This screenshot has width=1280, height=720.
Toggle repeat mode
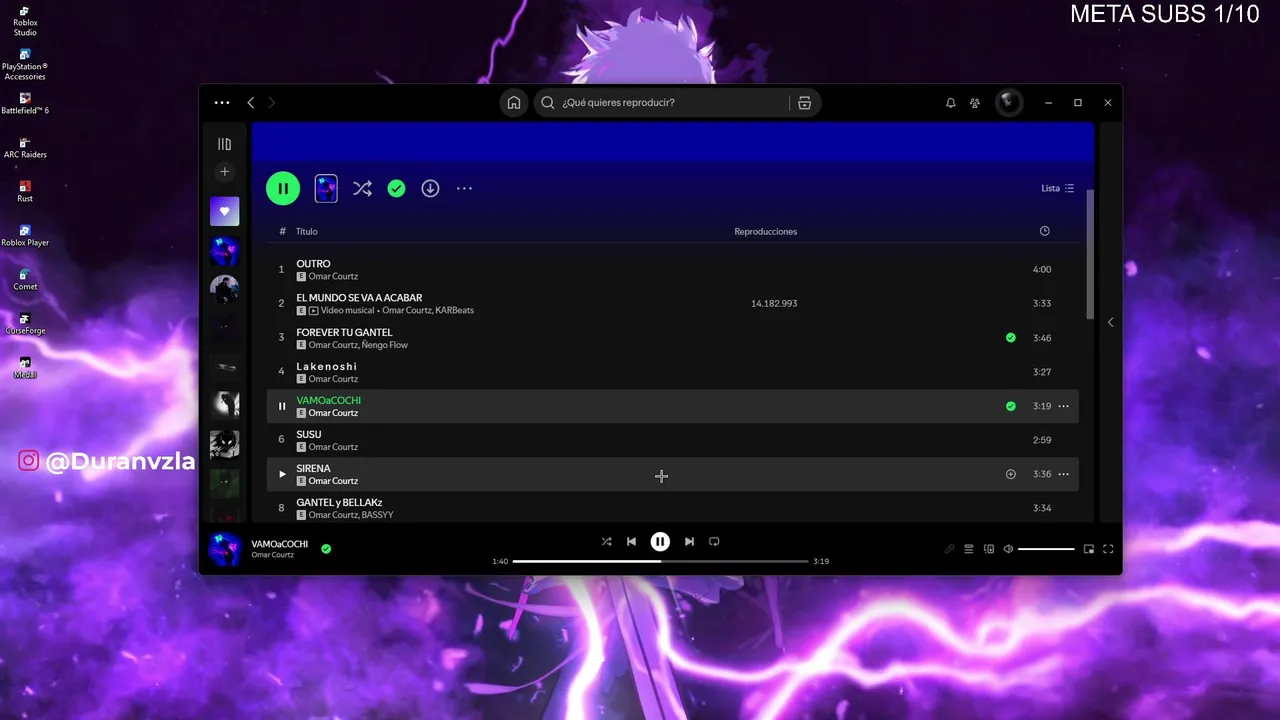[714, 541]
